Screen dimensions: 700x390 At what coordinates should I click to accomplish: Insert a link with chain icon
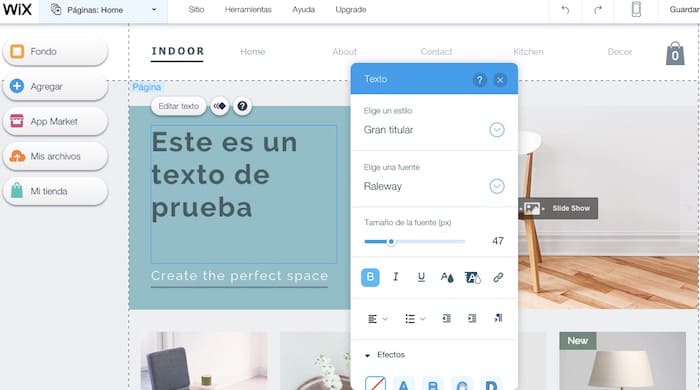click(498, 277)
